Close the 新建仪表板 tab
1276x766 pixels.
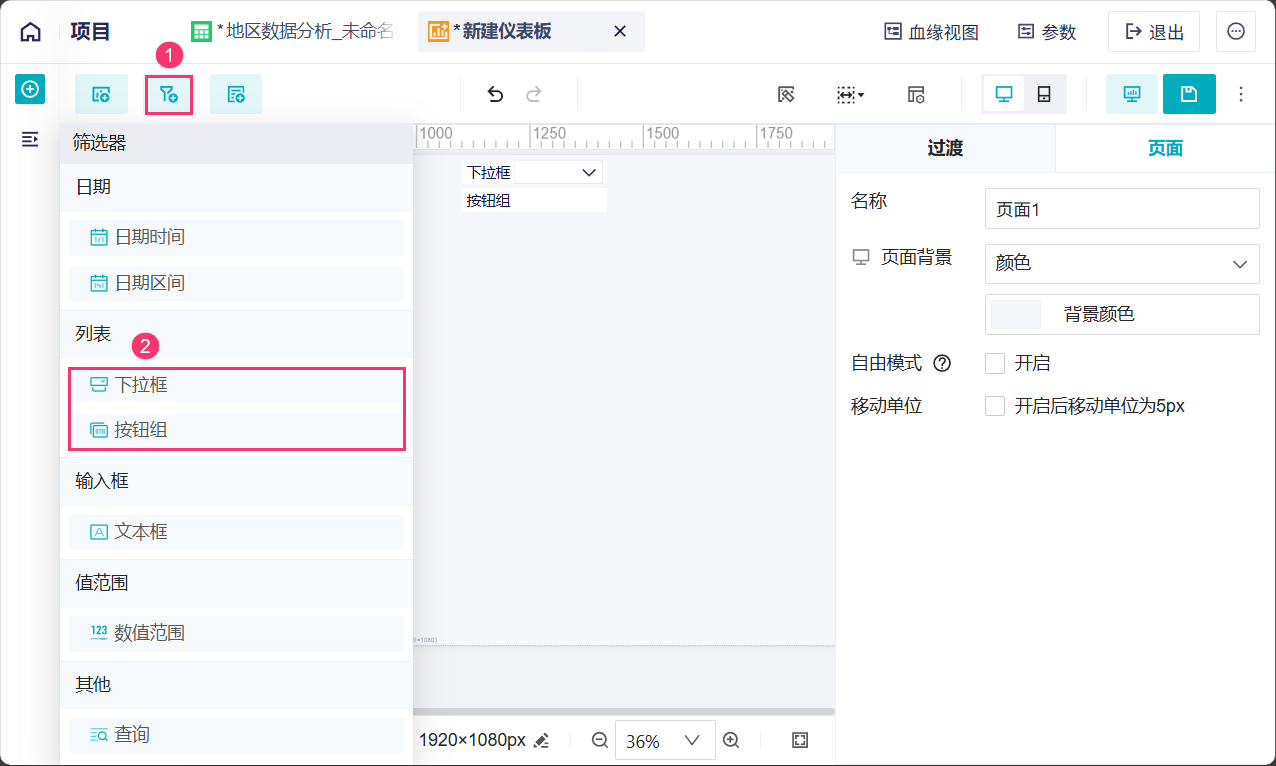[620, 32]
